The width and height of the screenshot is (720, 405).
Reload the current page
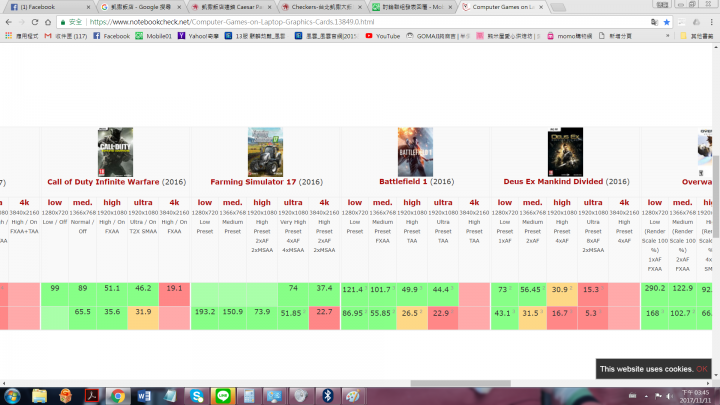35,22
